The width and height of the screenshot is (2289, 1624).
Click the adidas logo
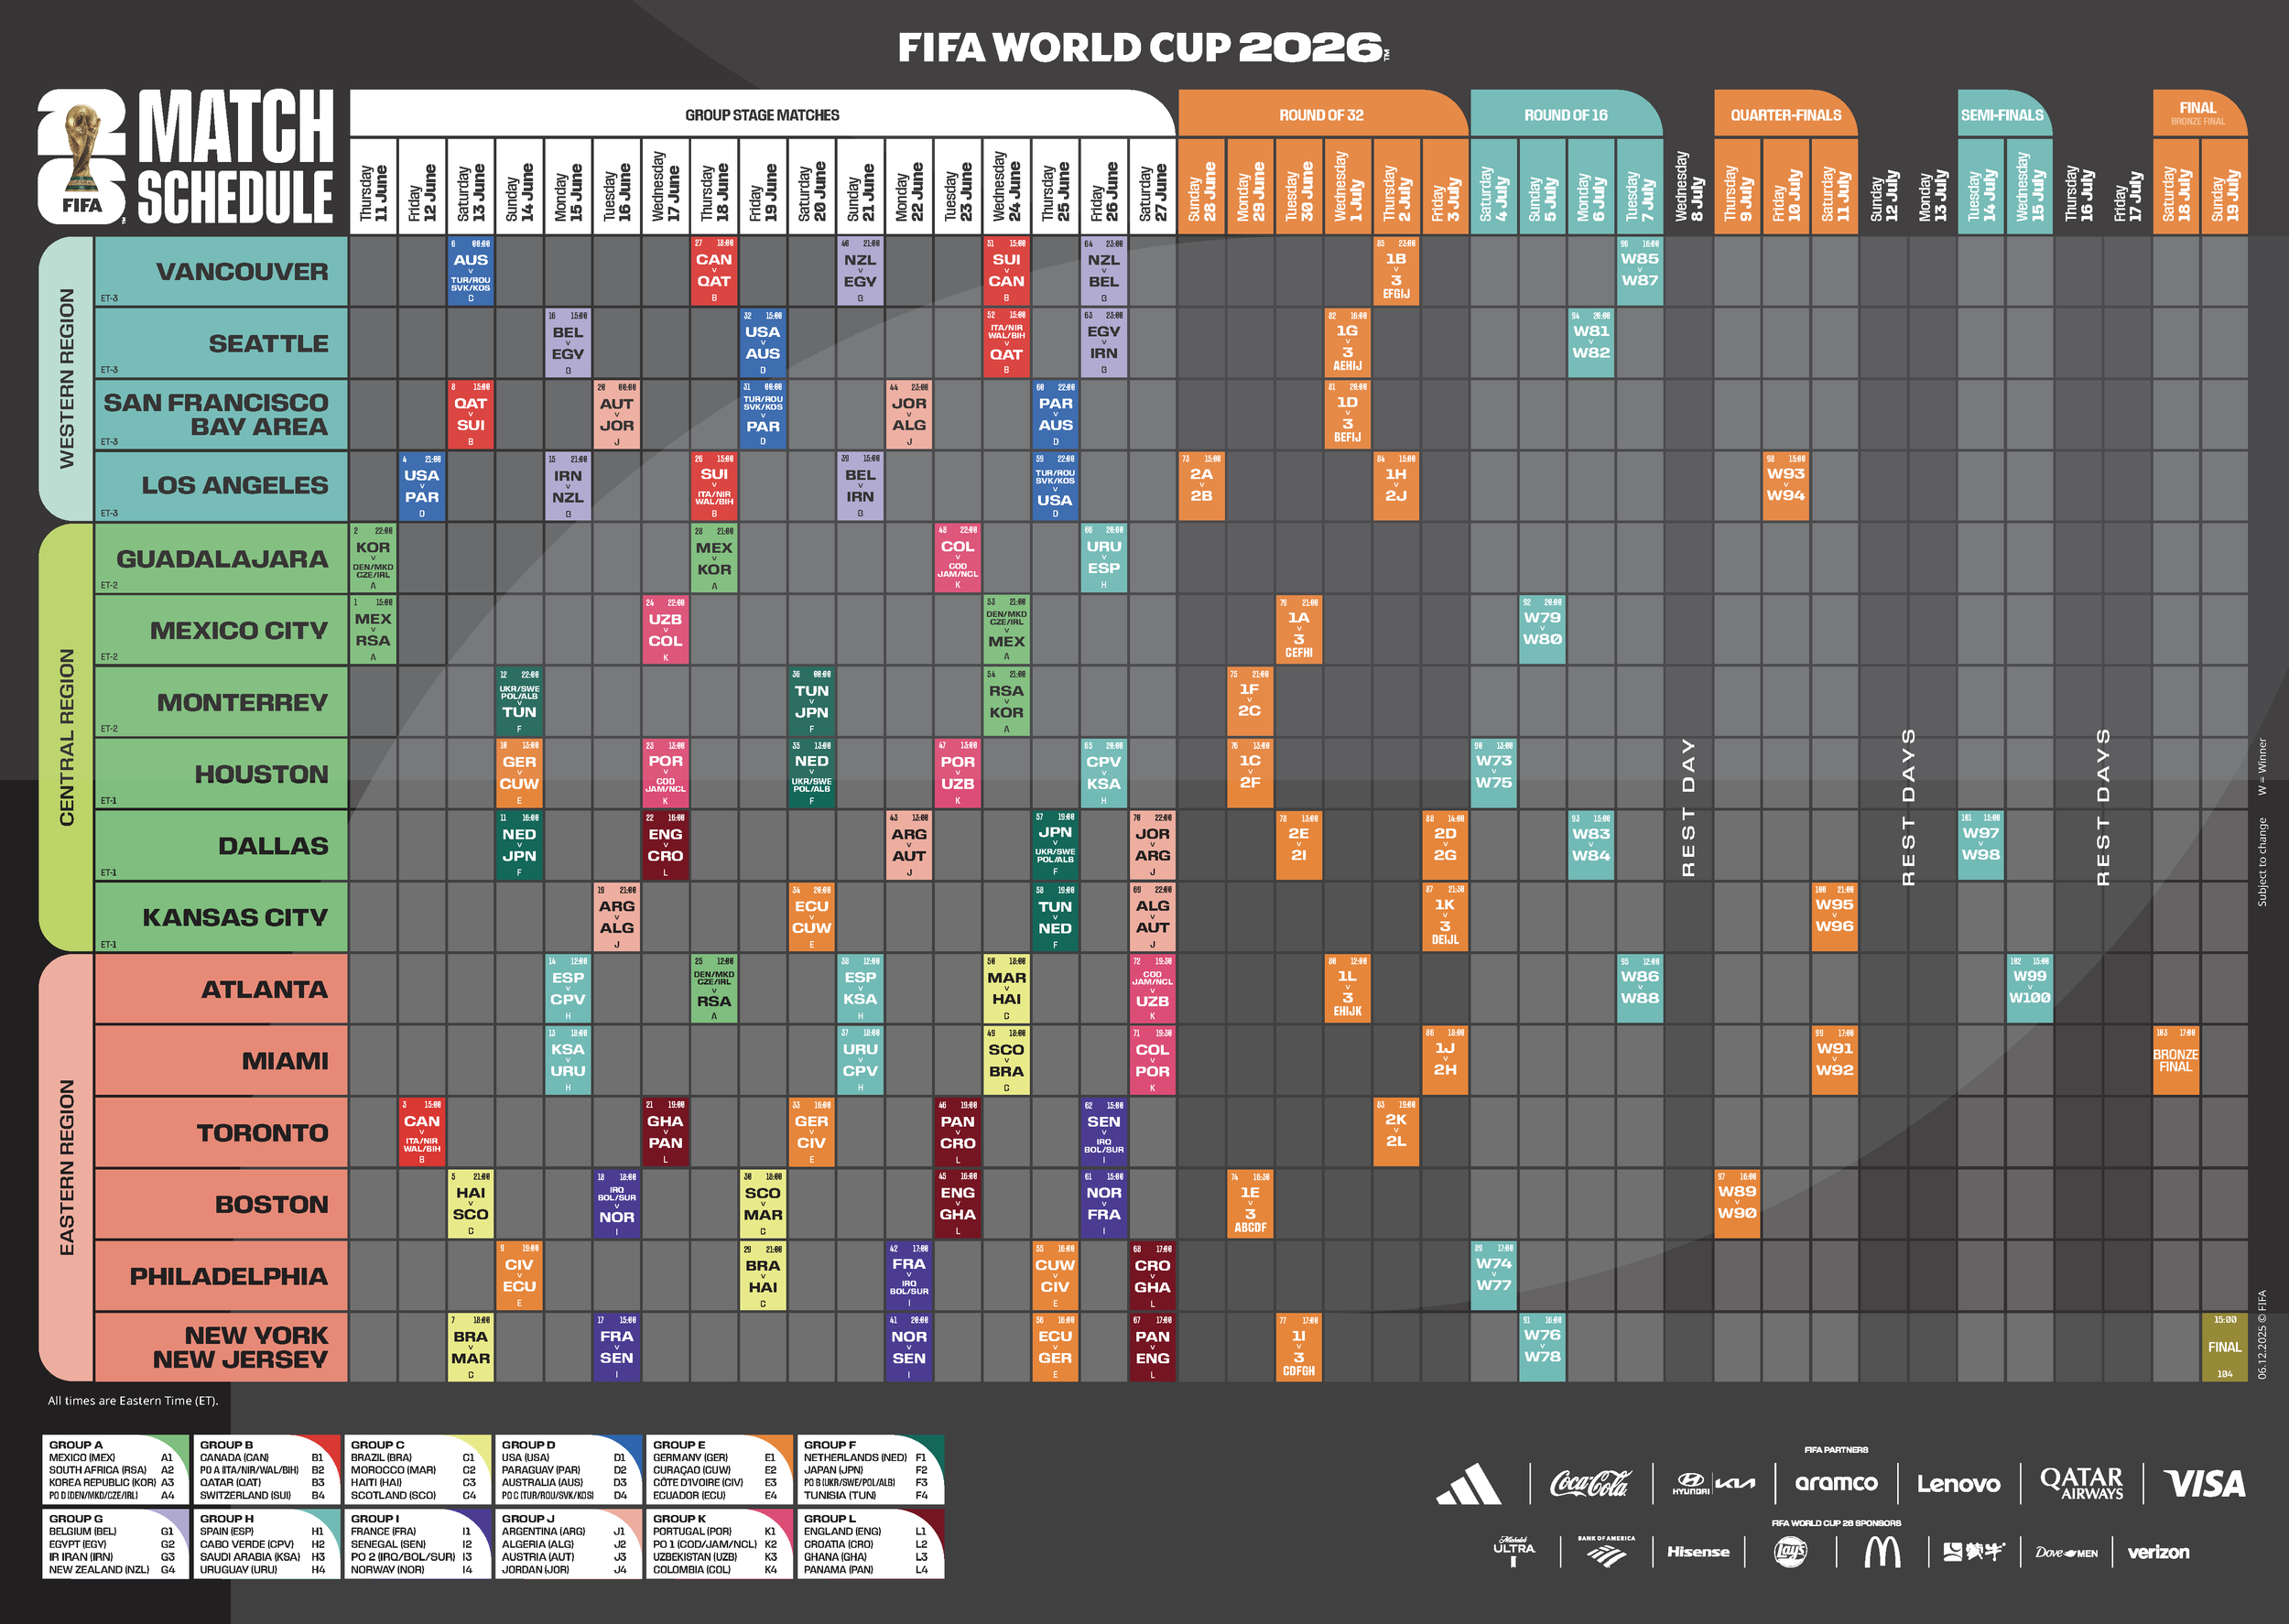(x=1468, y=1484)
